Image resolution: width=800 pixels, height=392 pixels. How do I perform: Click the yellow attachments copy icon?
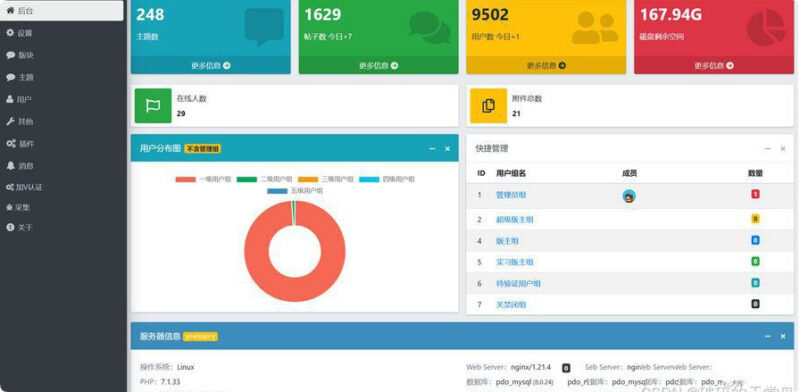point(488,106)
